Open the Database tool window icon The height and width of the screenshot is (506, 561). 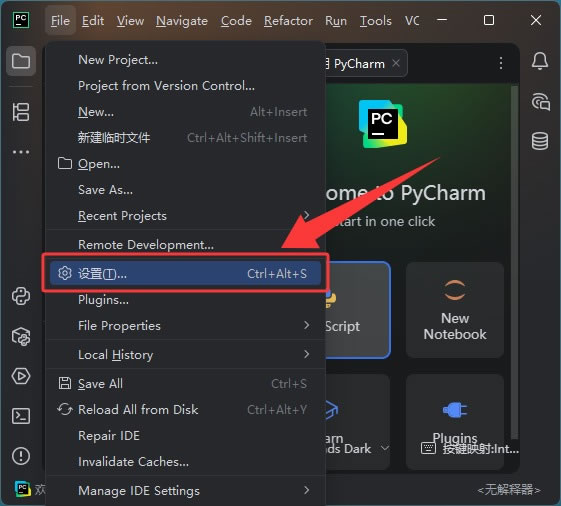(x=540, y=141)
